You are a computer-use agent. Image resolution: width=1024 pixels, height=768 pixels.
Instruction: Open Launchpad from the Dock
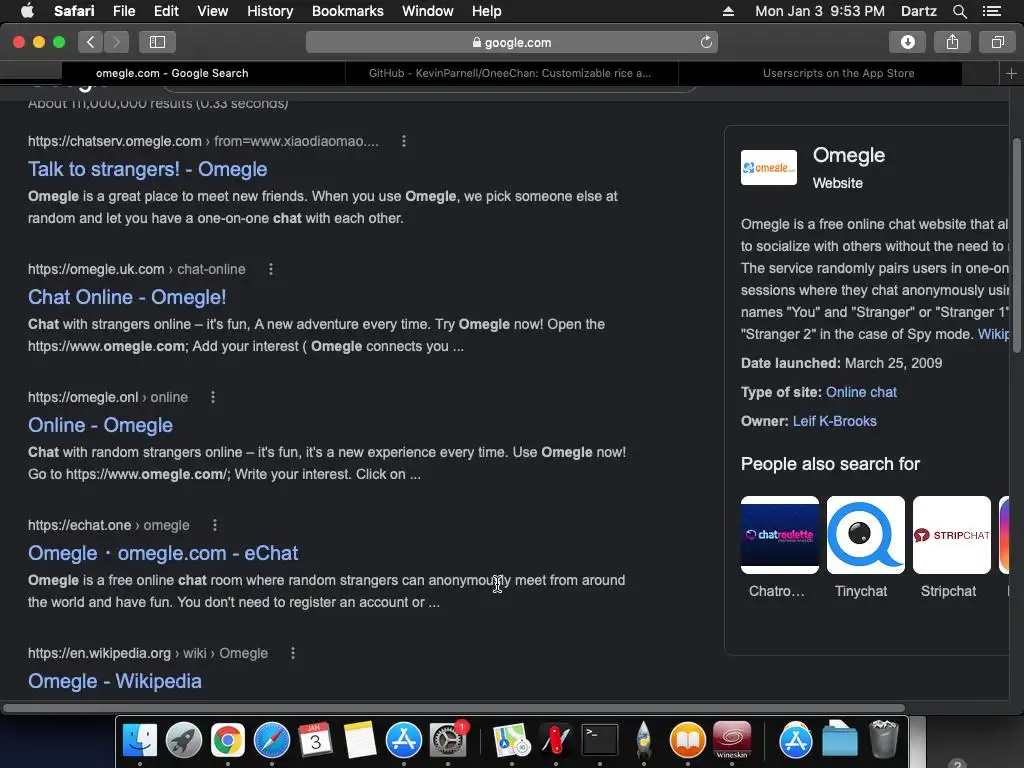coord(184,740)
